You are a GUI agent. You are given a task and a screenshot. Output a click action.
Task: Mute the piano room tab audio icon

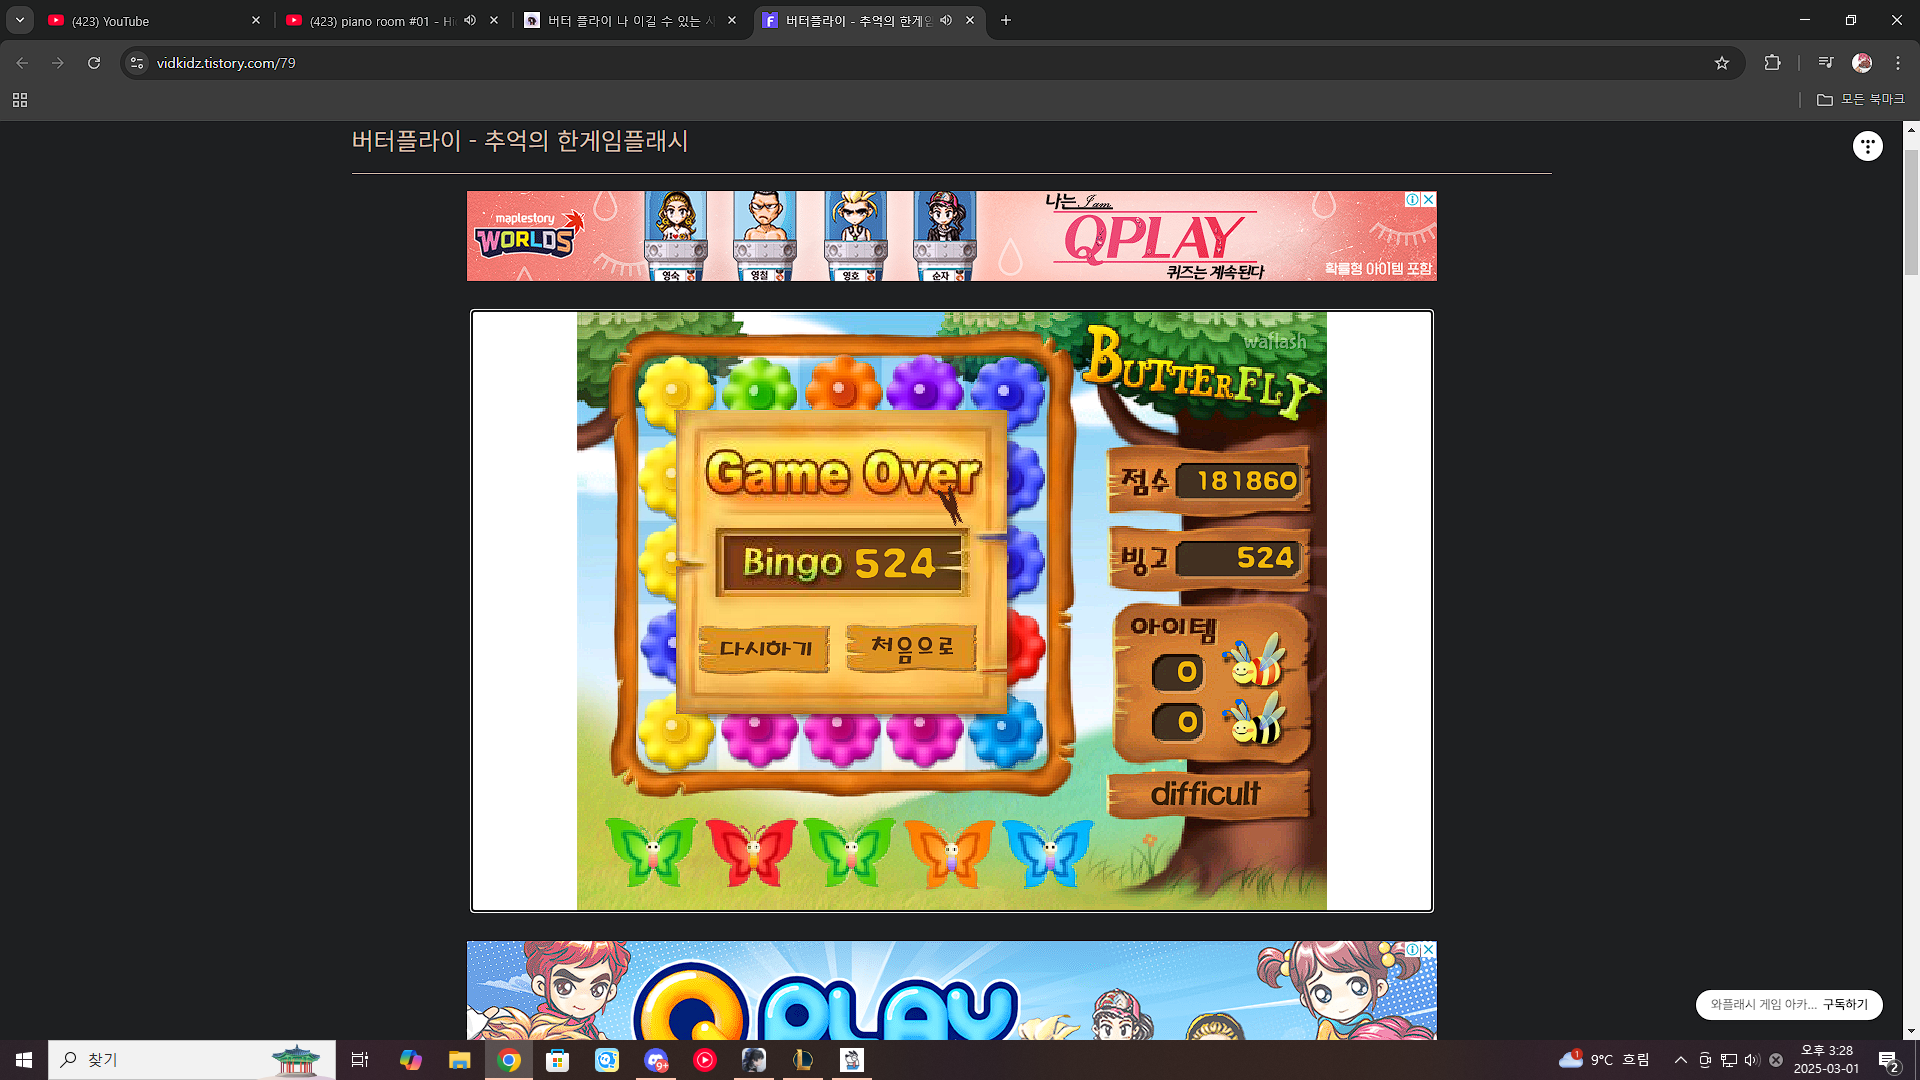pos(470,20)
